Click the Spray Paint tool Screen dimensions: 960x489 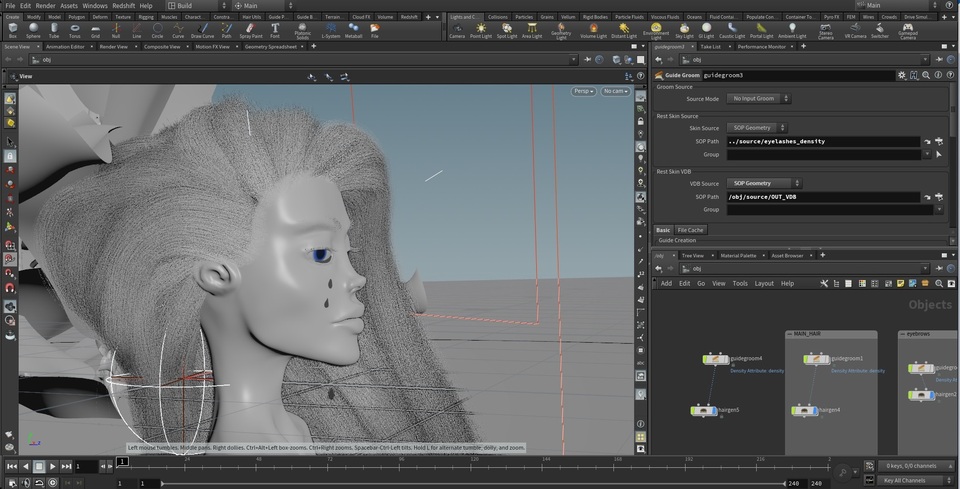(251, 30)
